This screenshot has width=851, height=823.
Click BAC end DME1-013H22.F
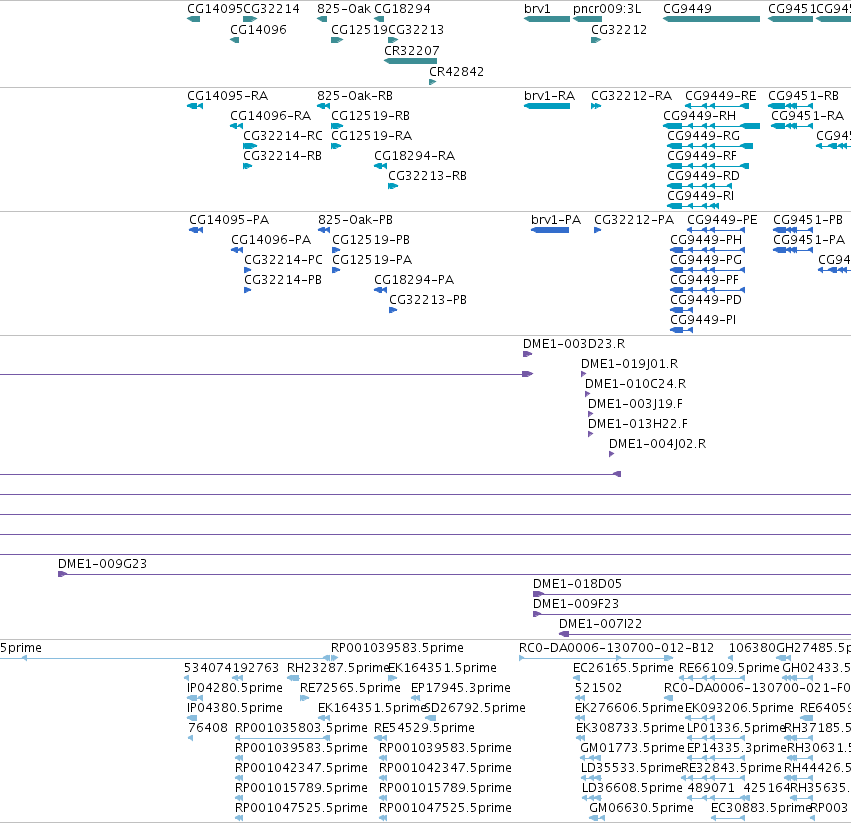(638, 425)
